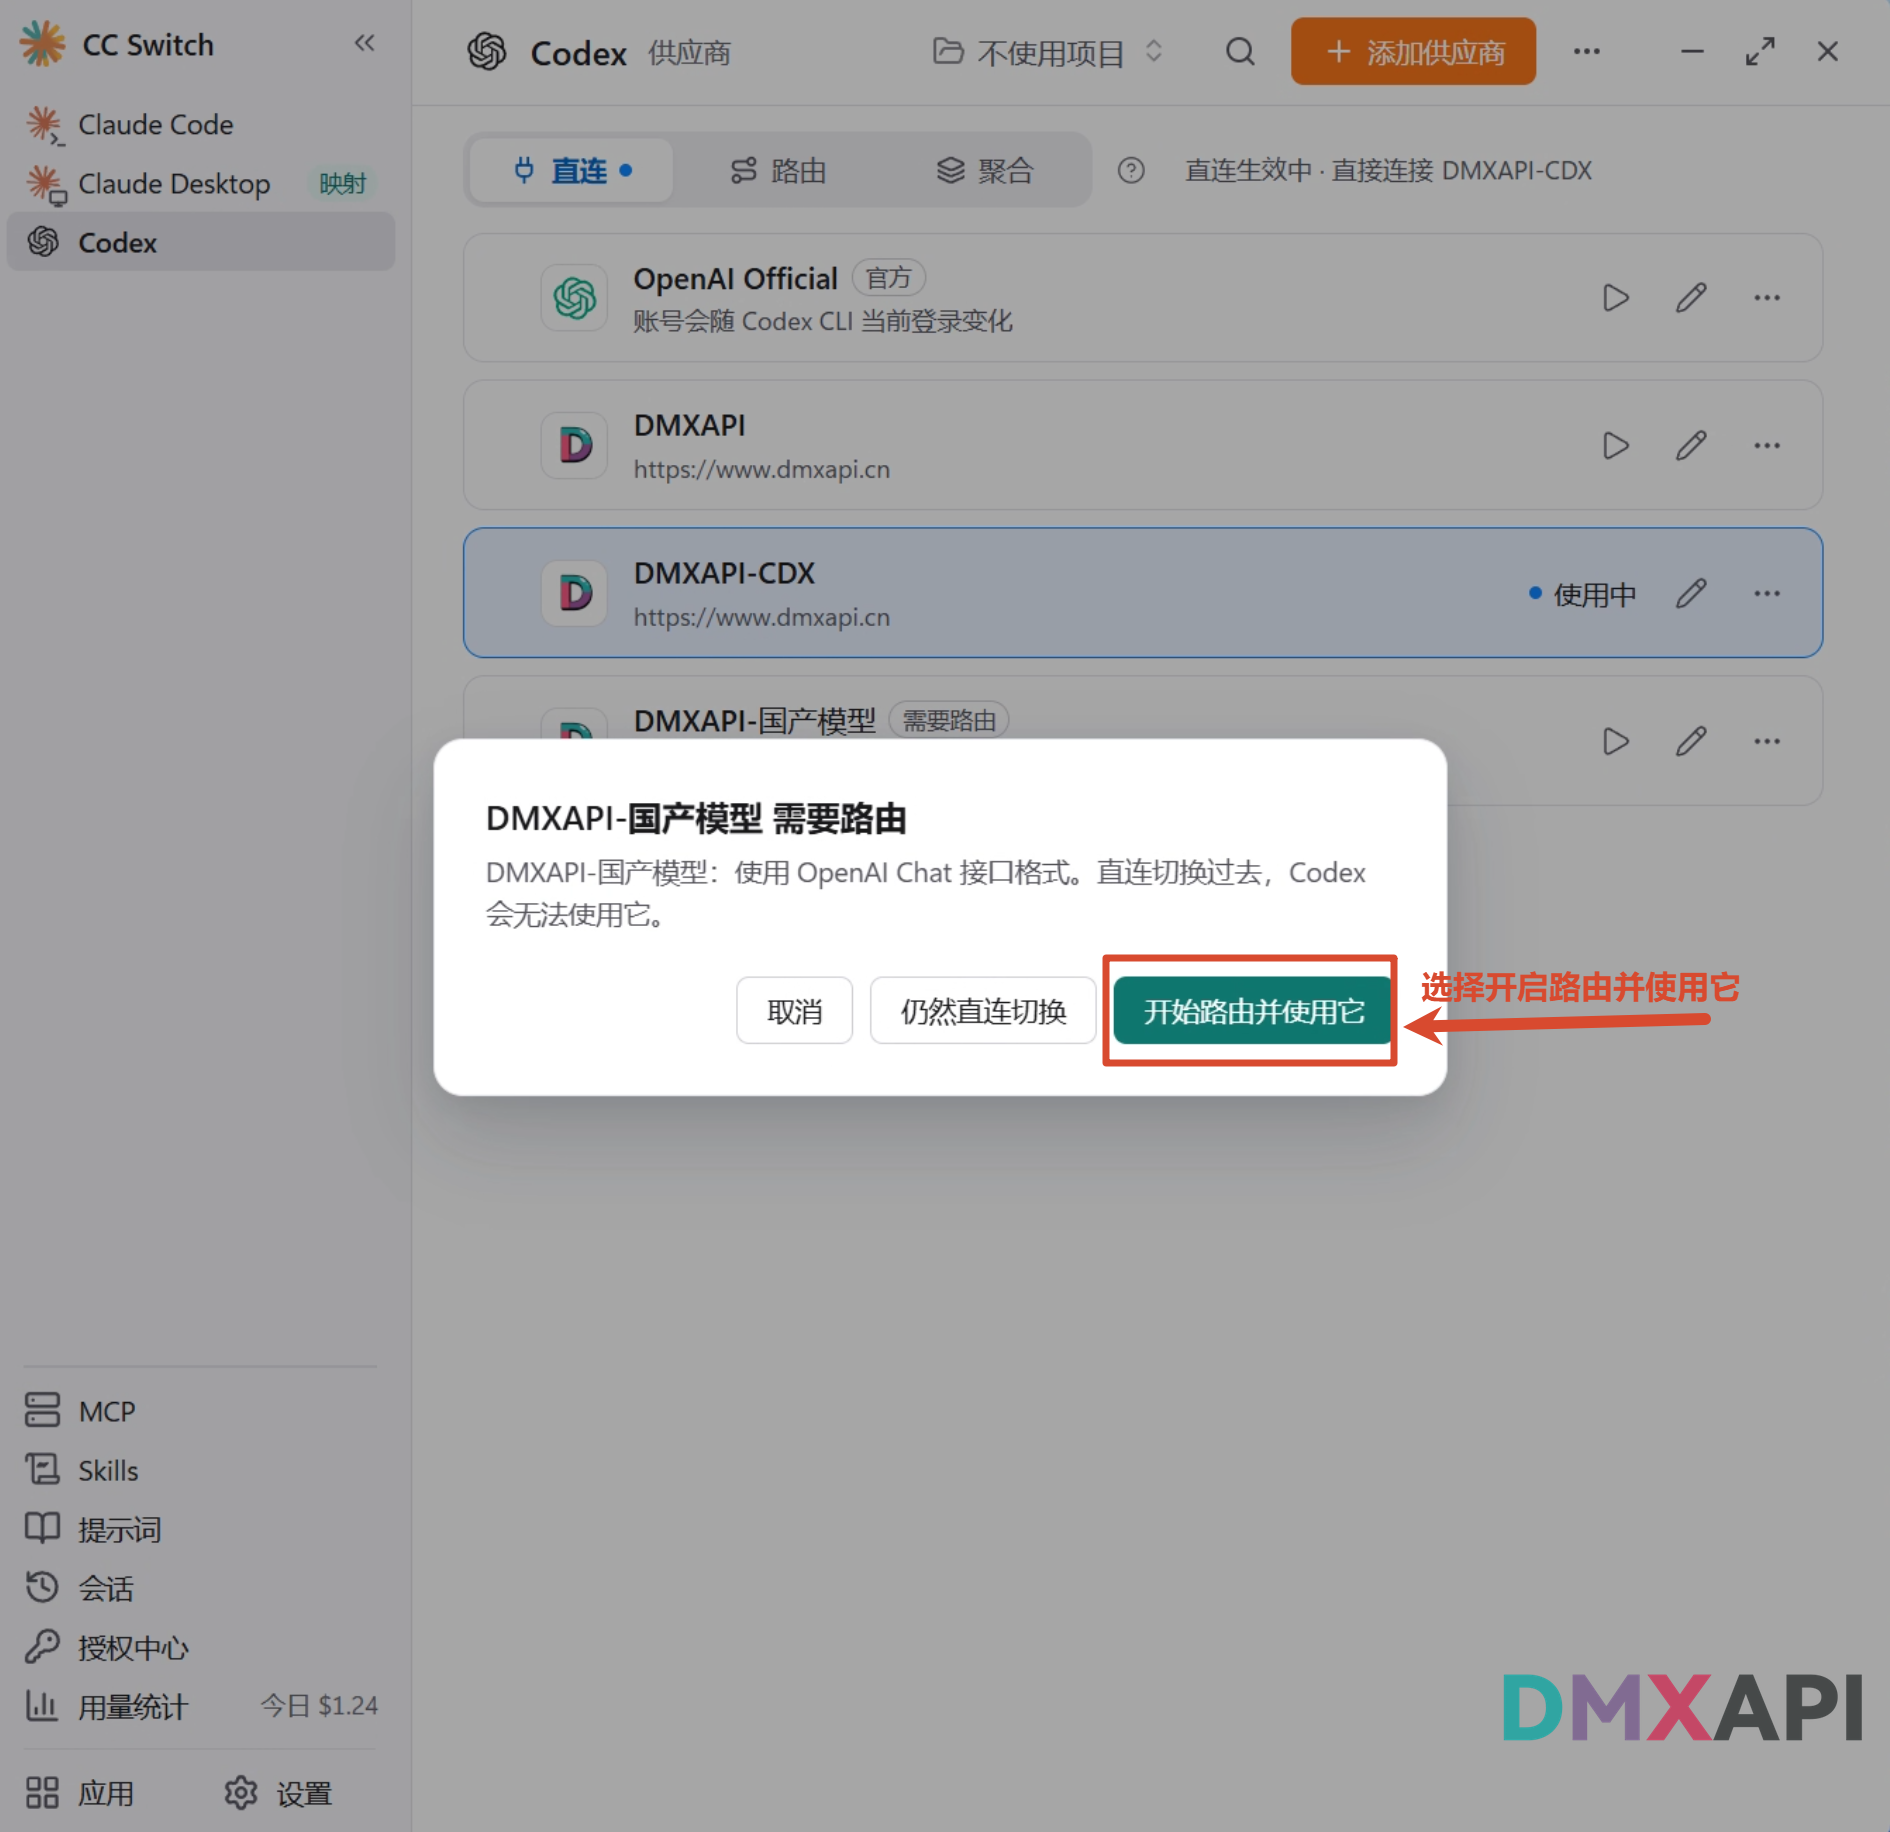The height and width of the screenshot is (1832, 1890).
Task: Switch to the 路由 tab
Action: pos(778,171)
